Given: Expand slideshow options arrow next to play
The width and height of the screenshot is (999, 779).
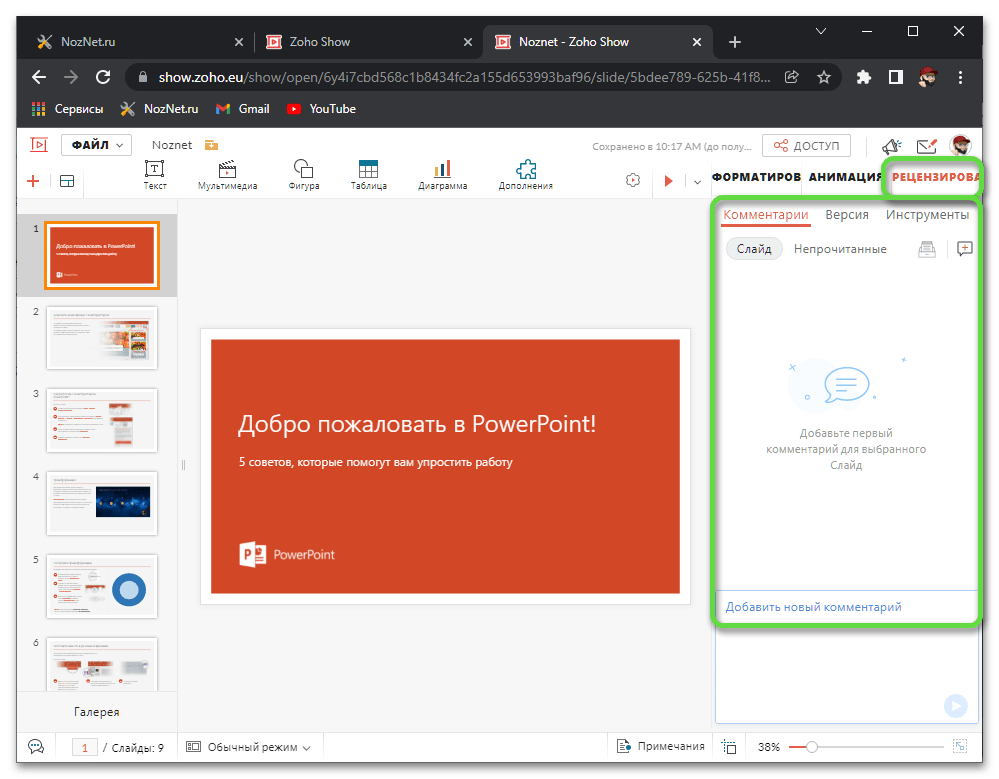Looking at the screenshot, I should (x=698, y=182).
